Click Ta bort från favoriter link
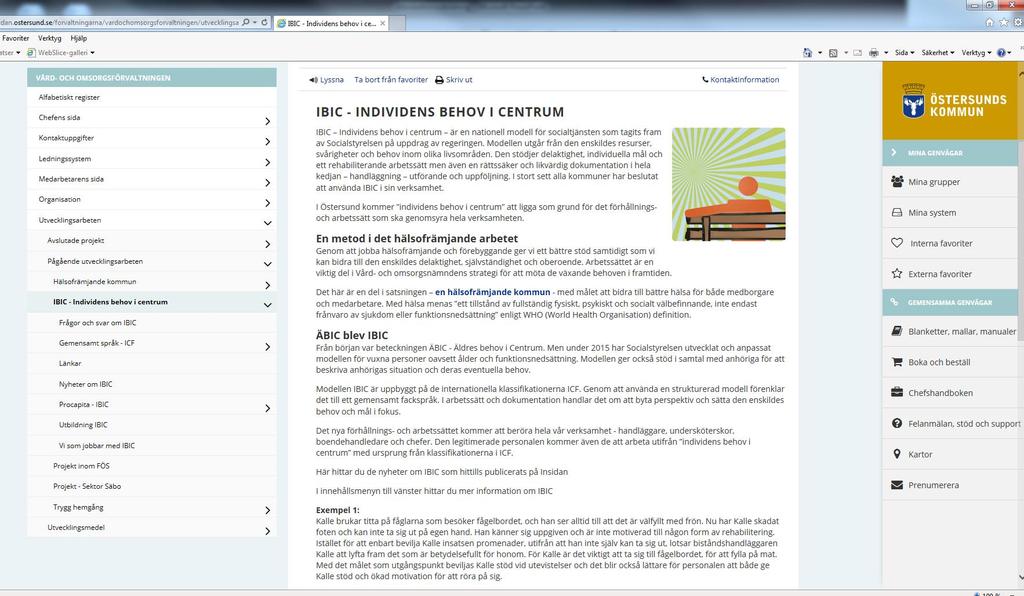 click(x=391, y=80)
